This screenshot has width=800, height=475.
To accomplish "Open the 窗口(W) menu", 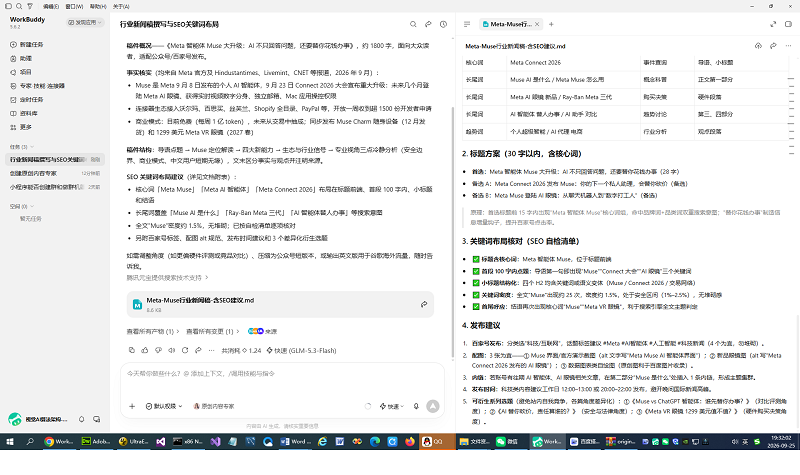I will click(x=74, y=6).
